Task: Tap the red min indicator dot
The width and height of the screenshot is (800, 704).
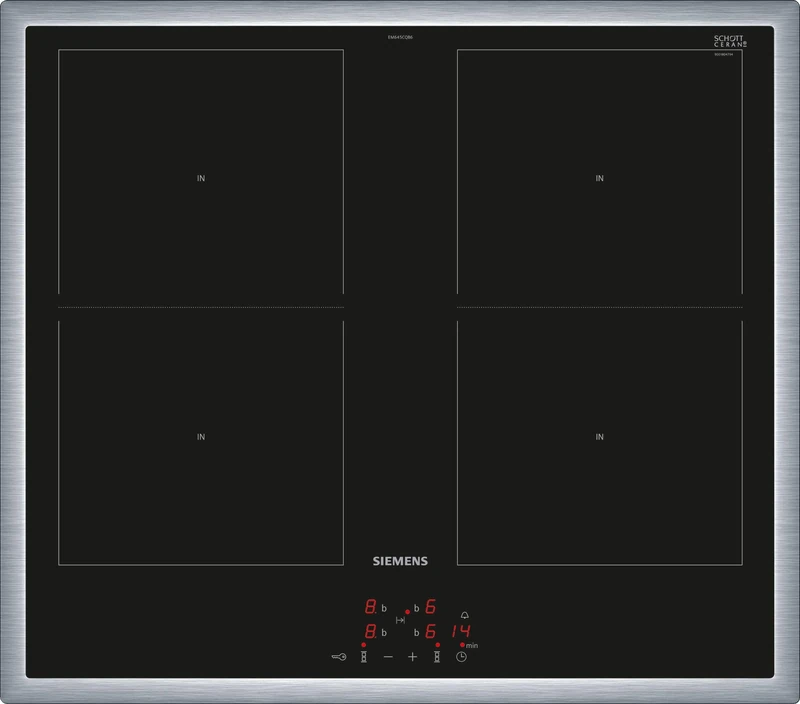Action: (x=462, y=644)
